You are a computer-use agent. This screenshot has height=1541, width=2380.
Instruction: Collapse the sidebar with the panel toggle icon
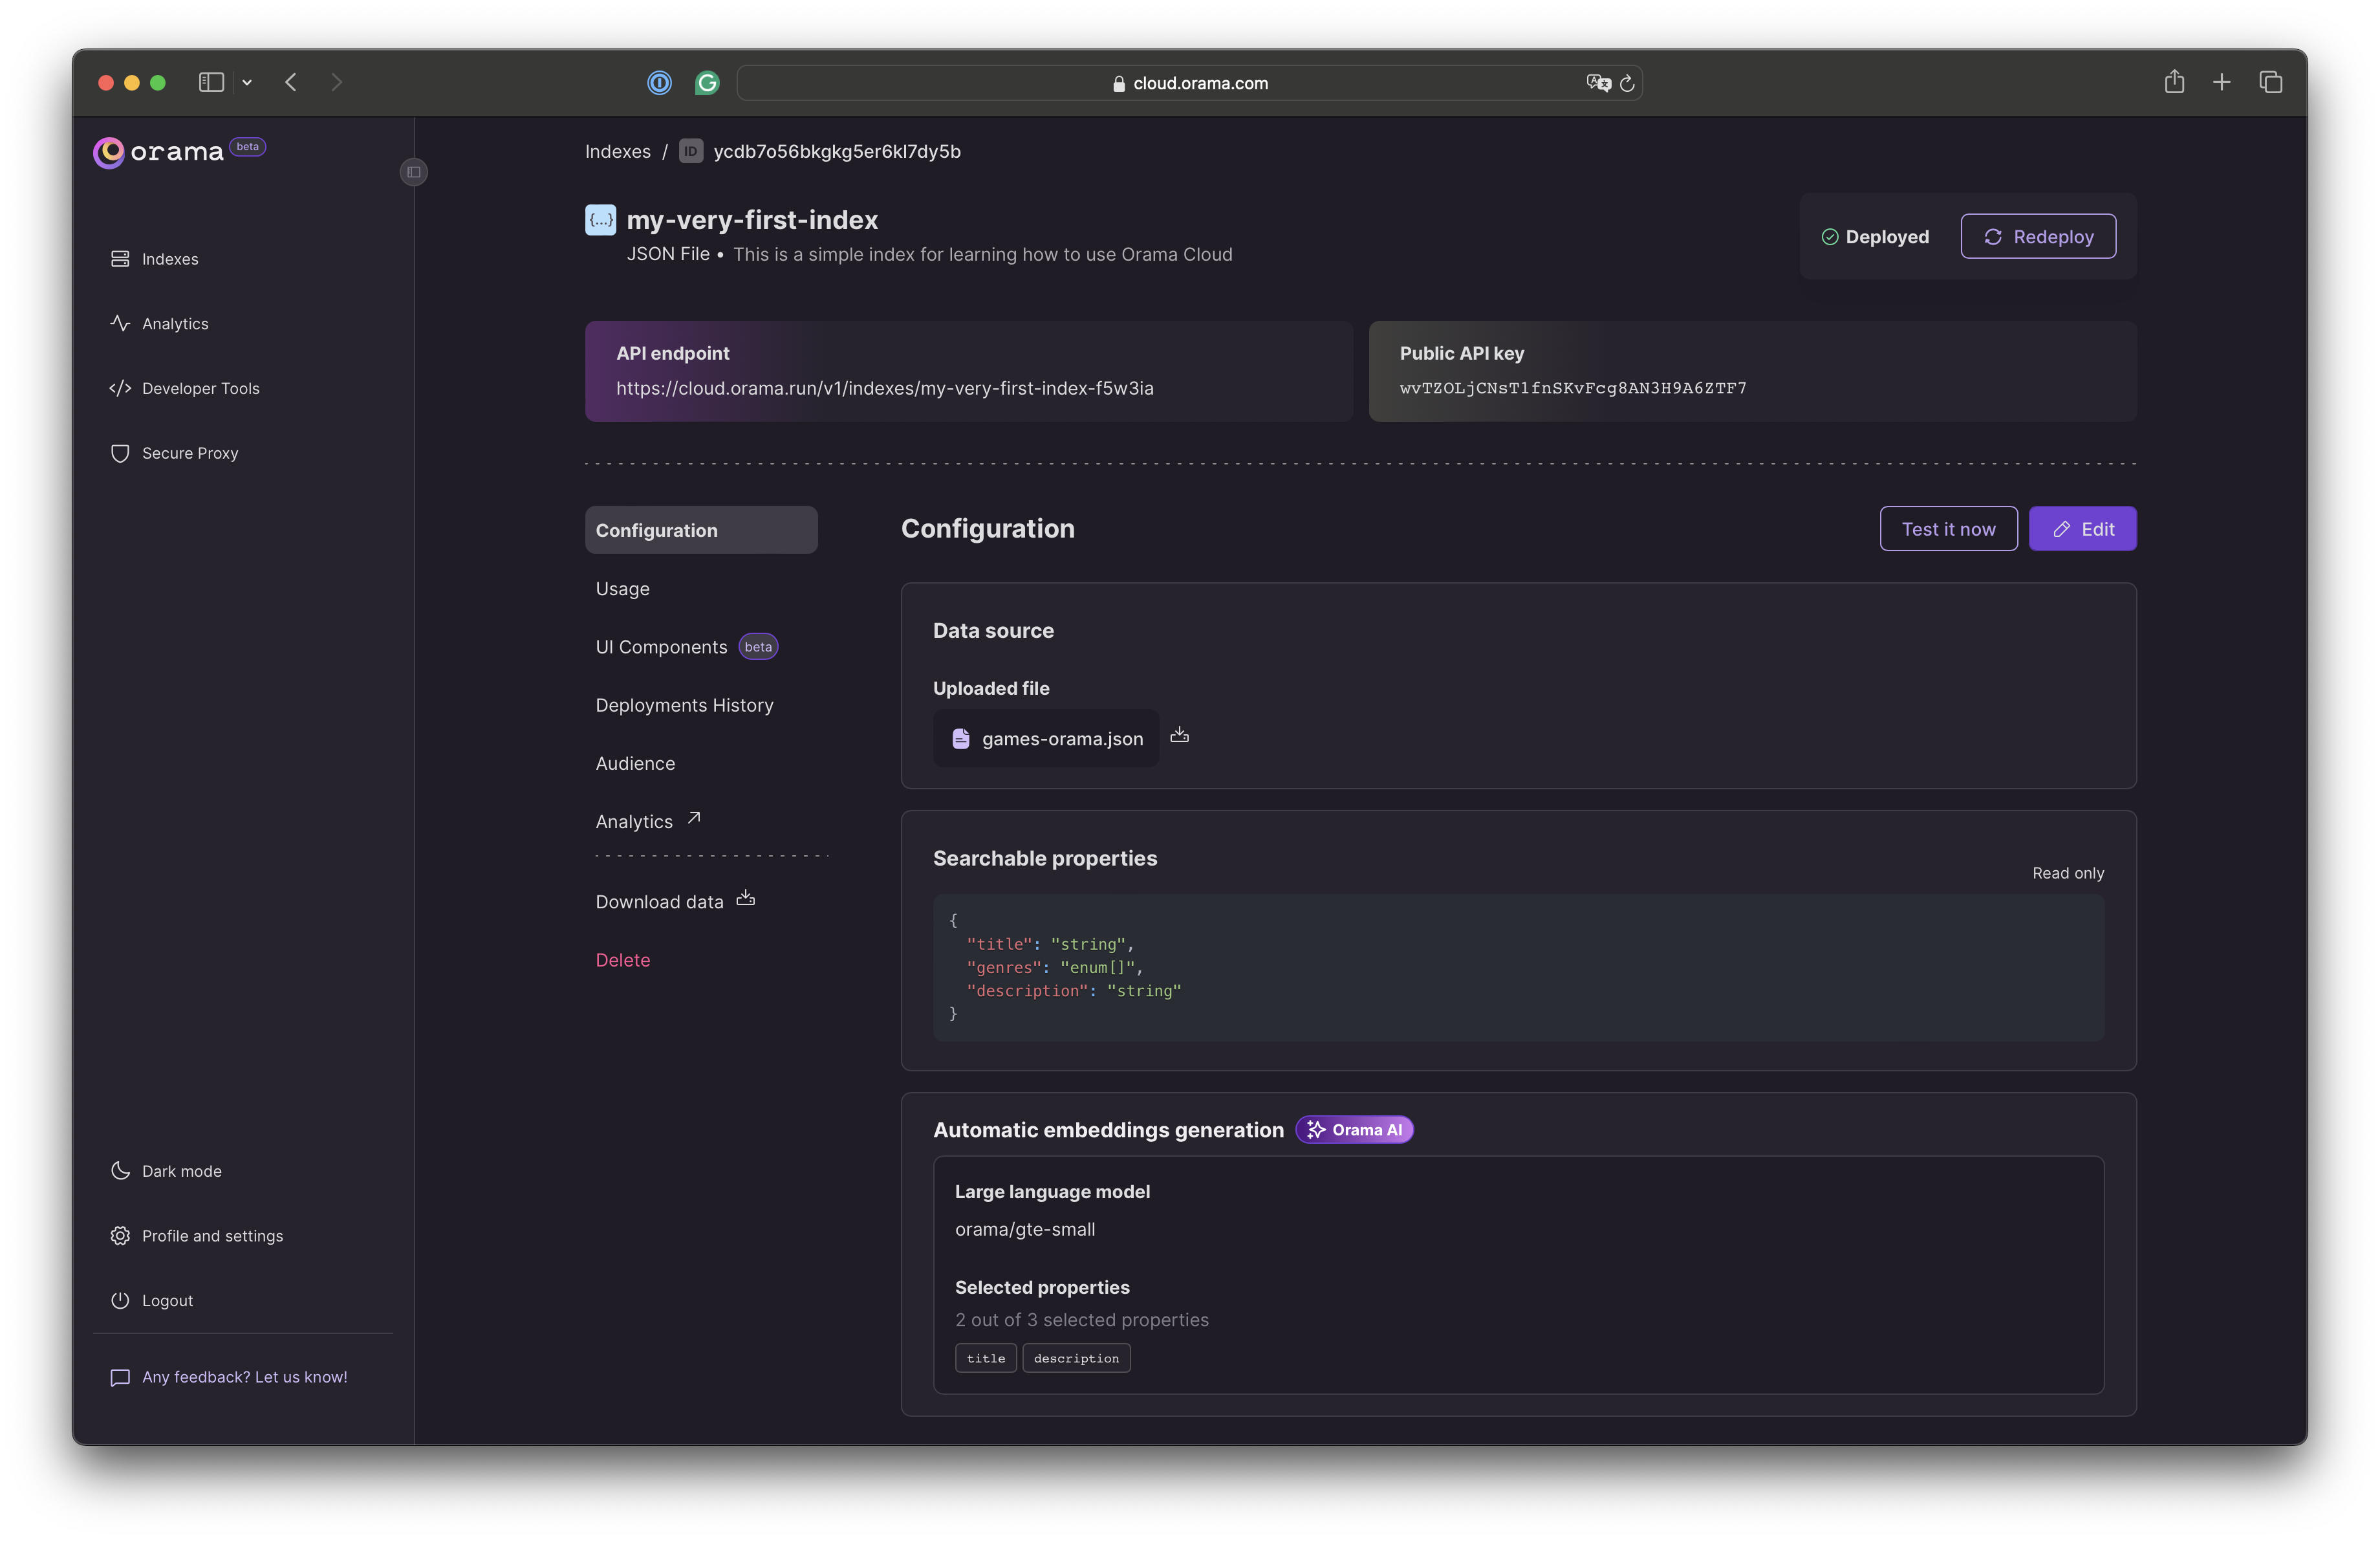[414, 172]
